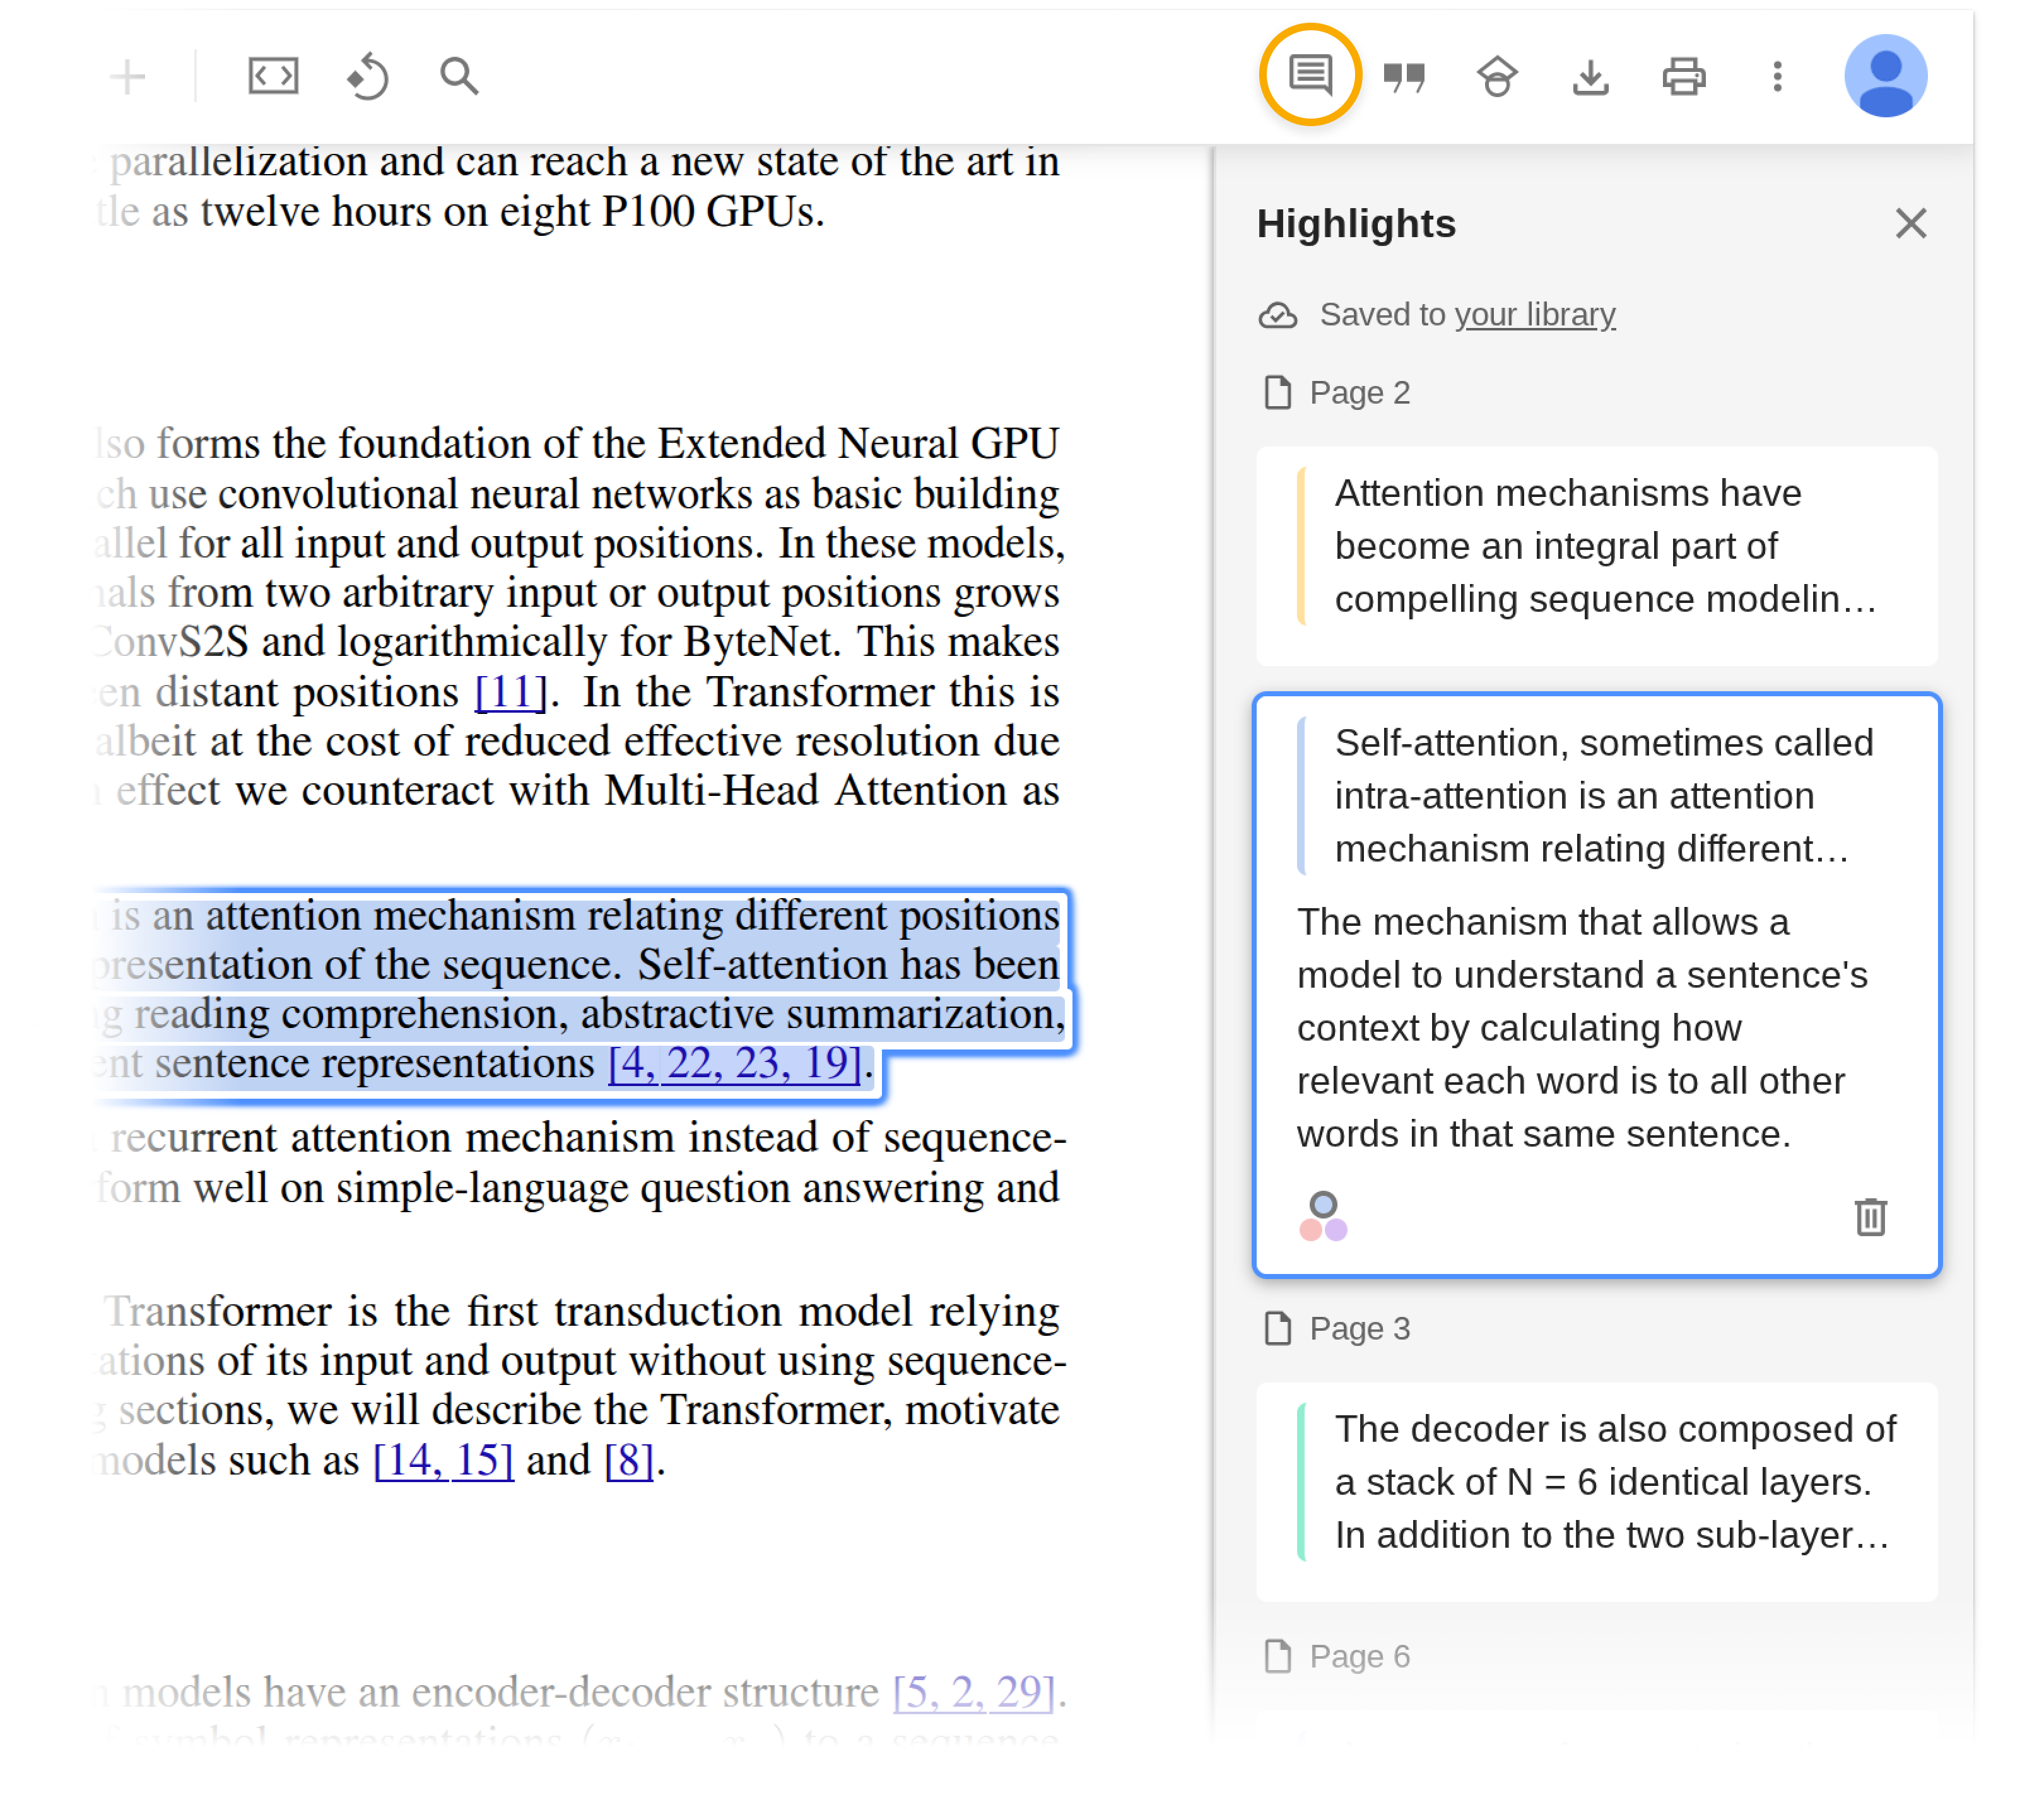The height and width of the screenshot is (1800, 2044).
Task: Open the 'your library' link
Action: pos(1534,315)
